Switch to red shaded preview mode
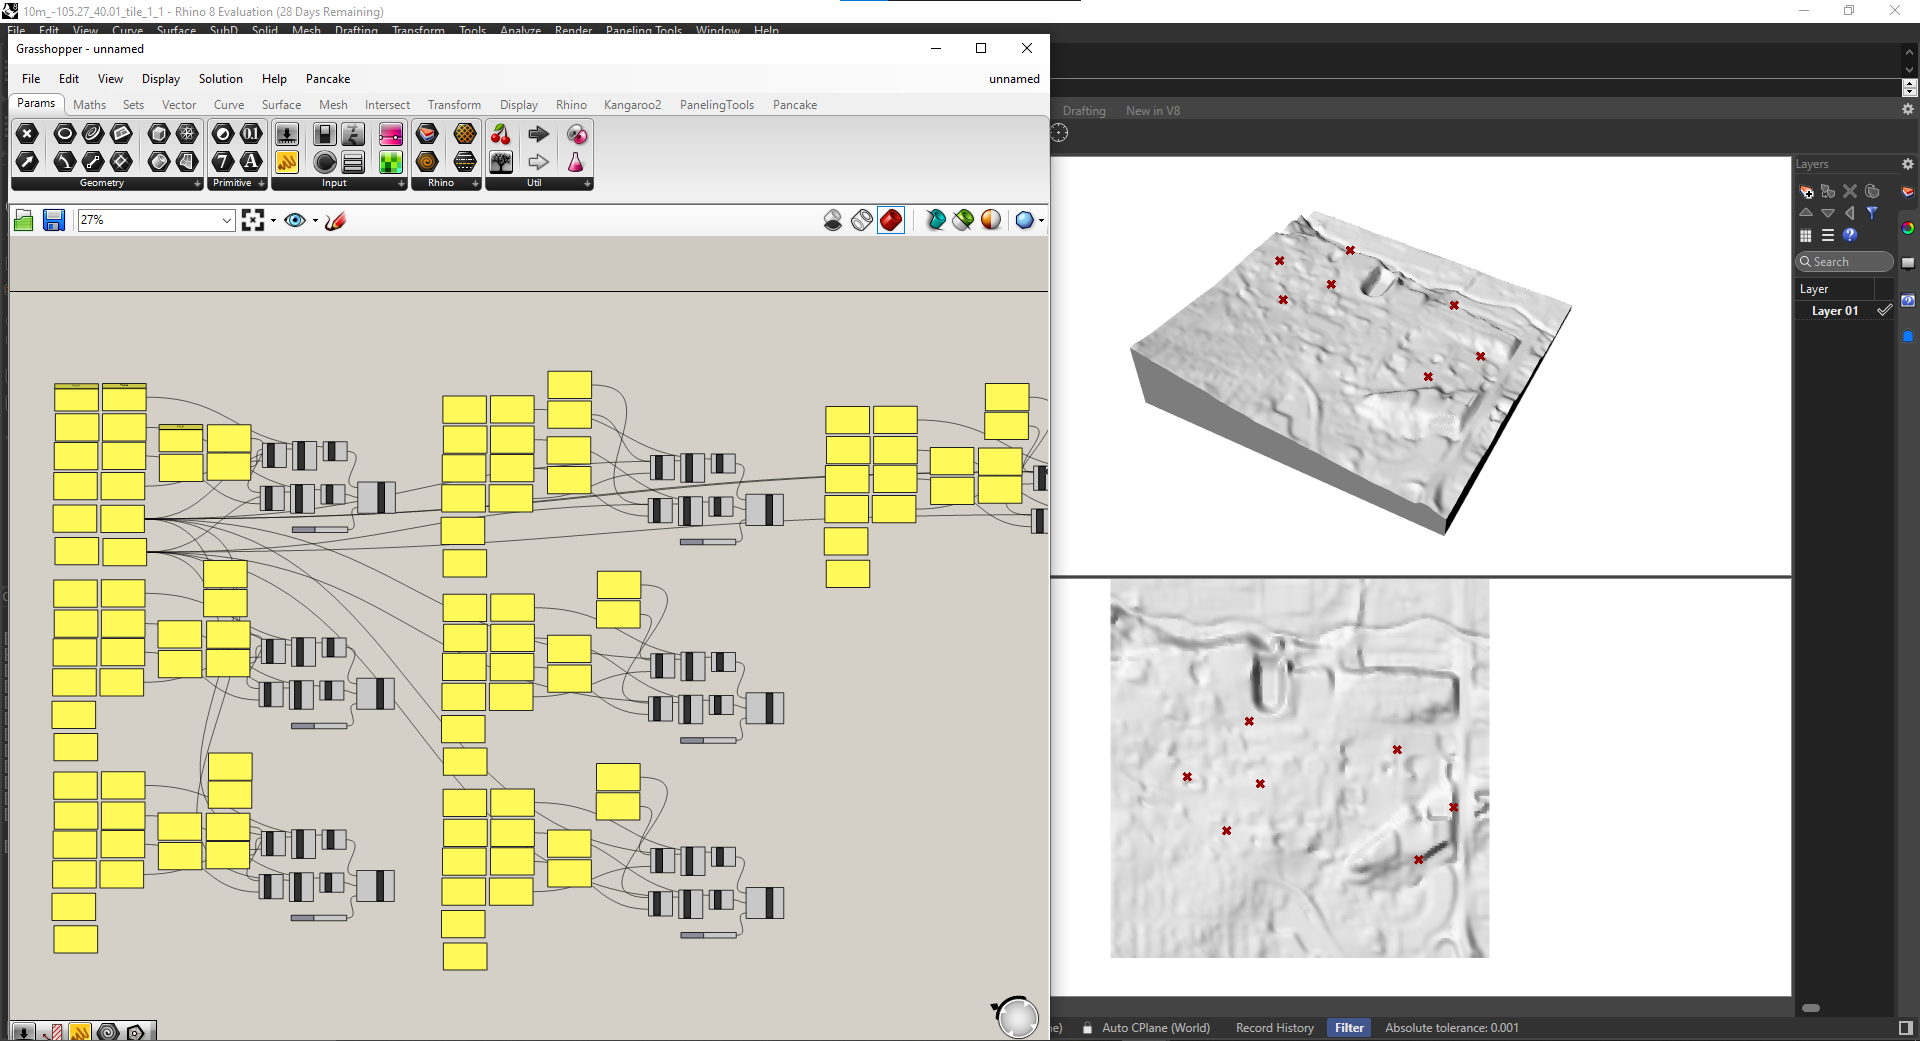 coord(891,220)
